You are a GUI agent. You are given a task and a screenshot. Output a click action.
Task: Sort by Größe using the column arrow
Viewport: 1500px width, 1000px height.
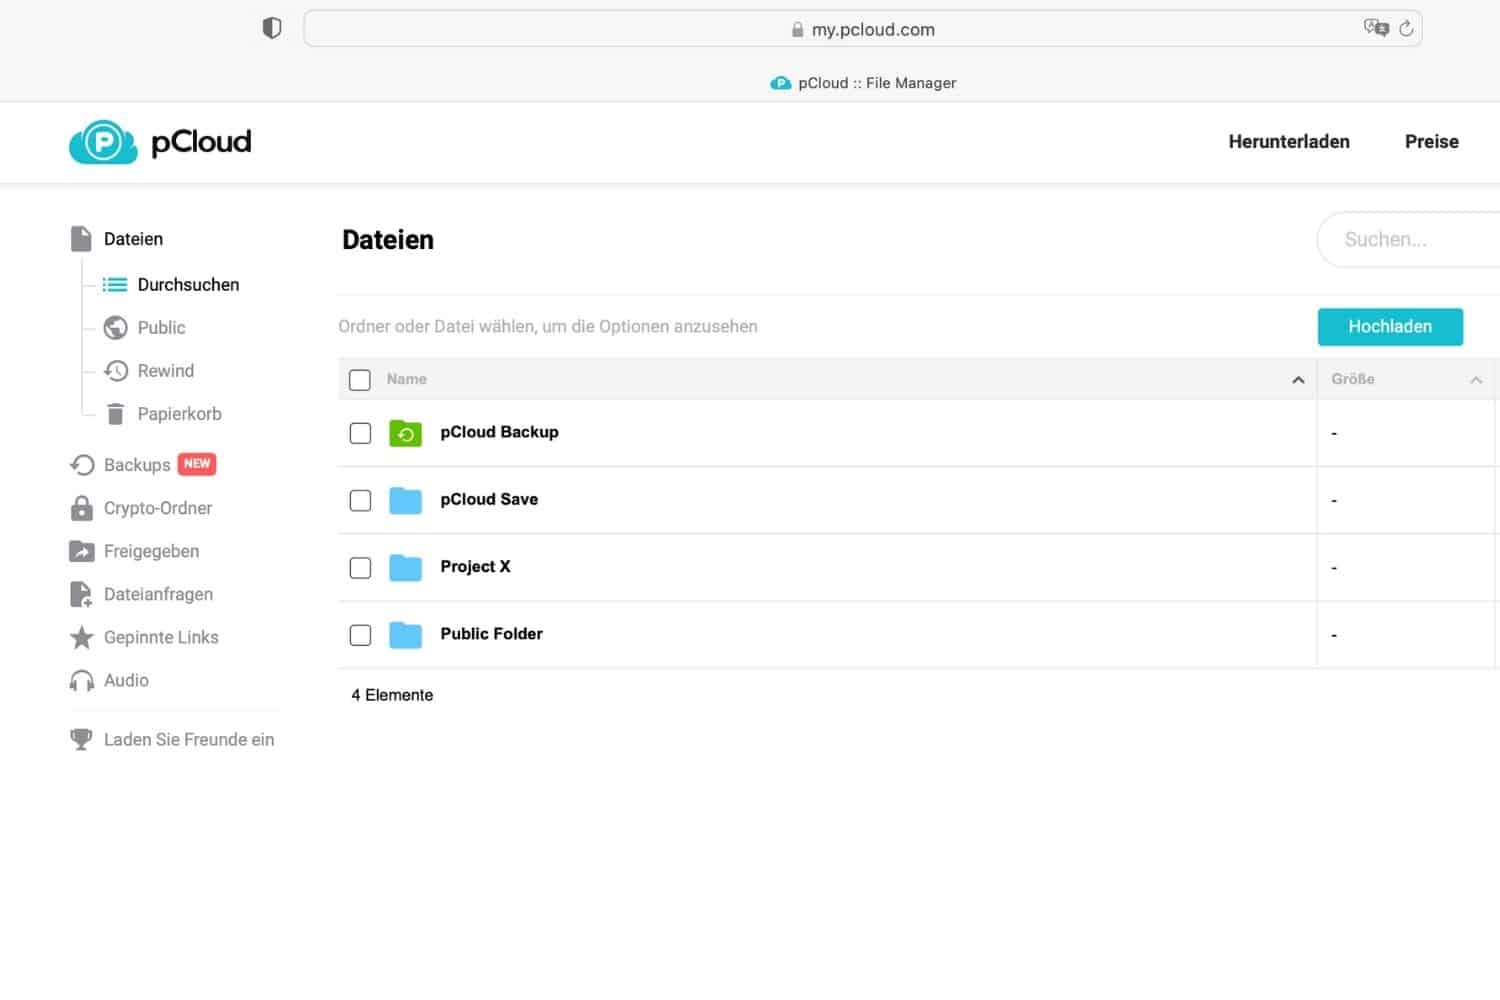click(x=1476, y=380)
